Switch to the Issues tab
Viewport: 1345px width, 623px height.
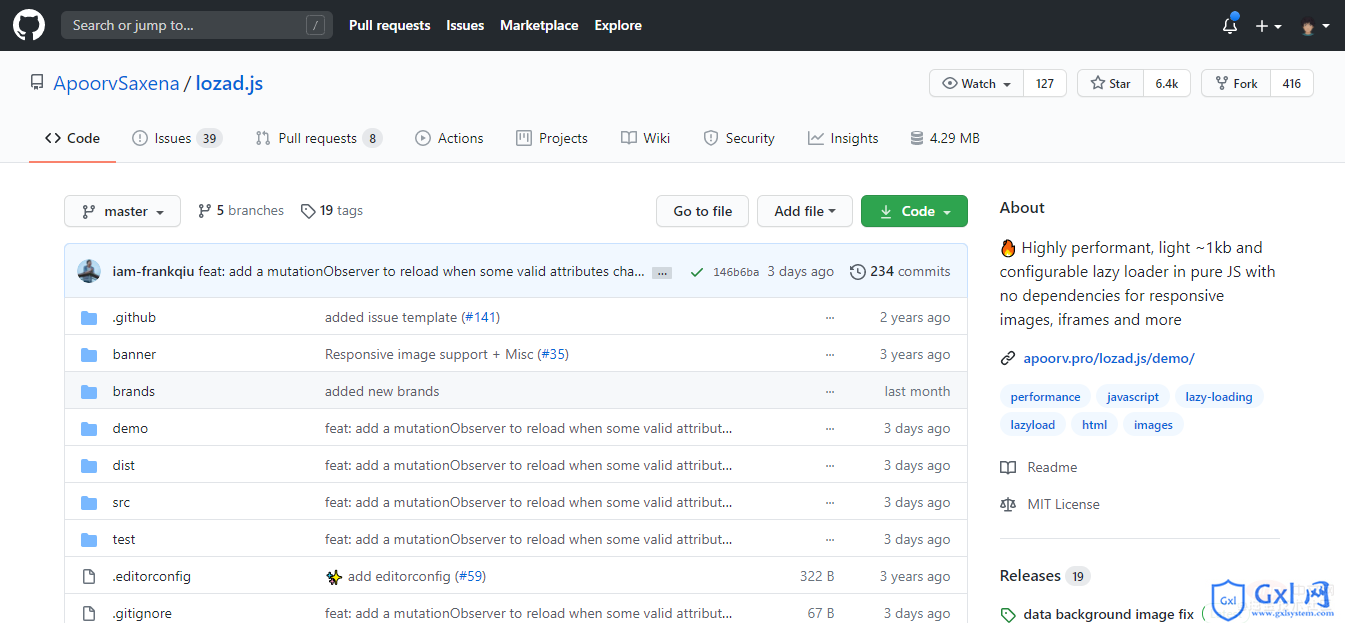point(177,138)
